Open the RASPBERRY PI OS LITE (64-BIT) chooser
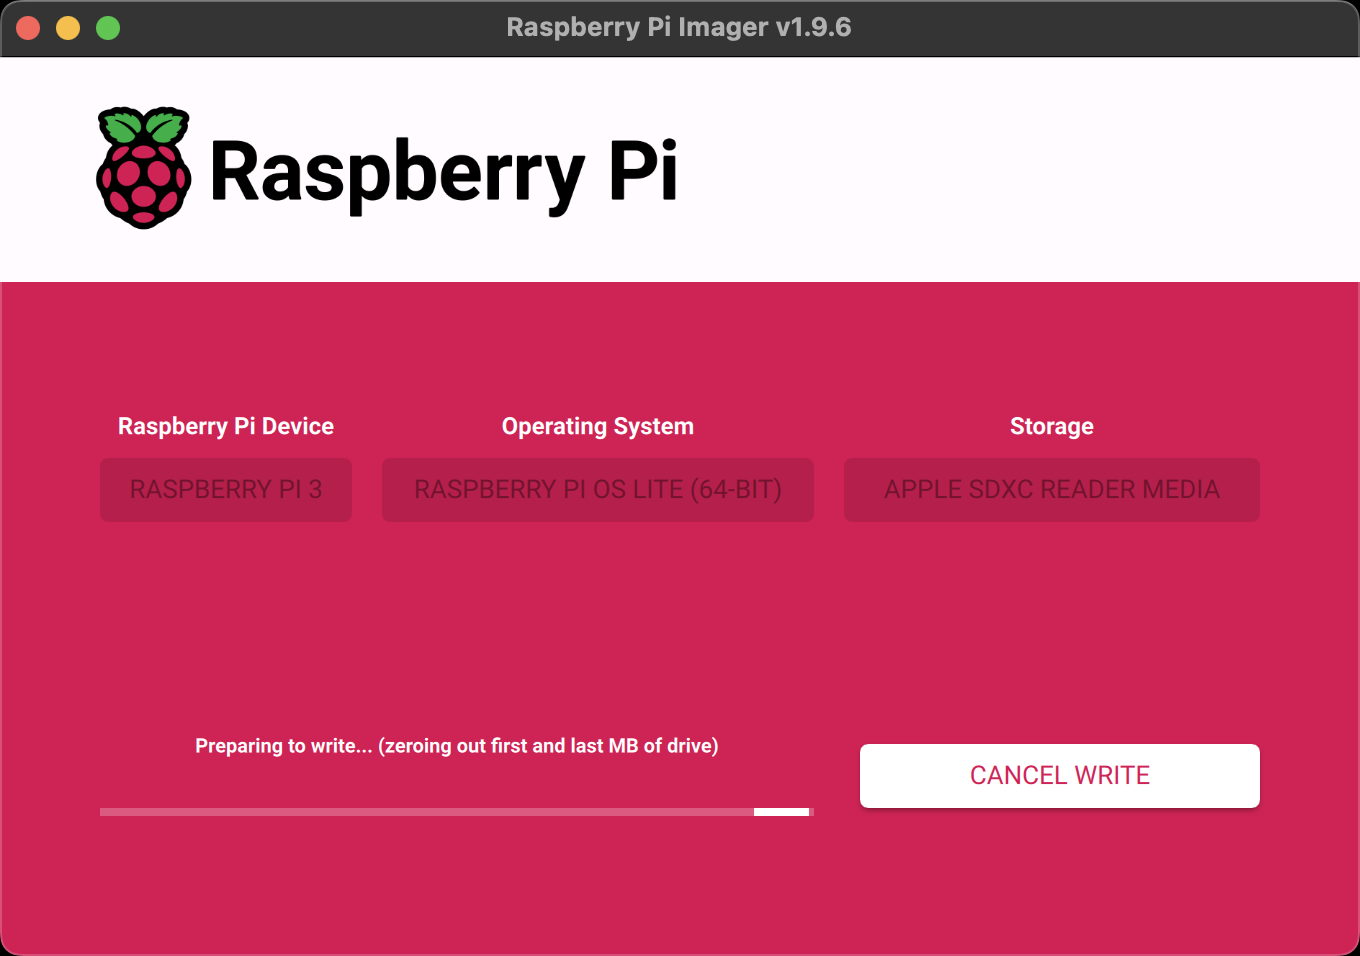 point(598,490)
